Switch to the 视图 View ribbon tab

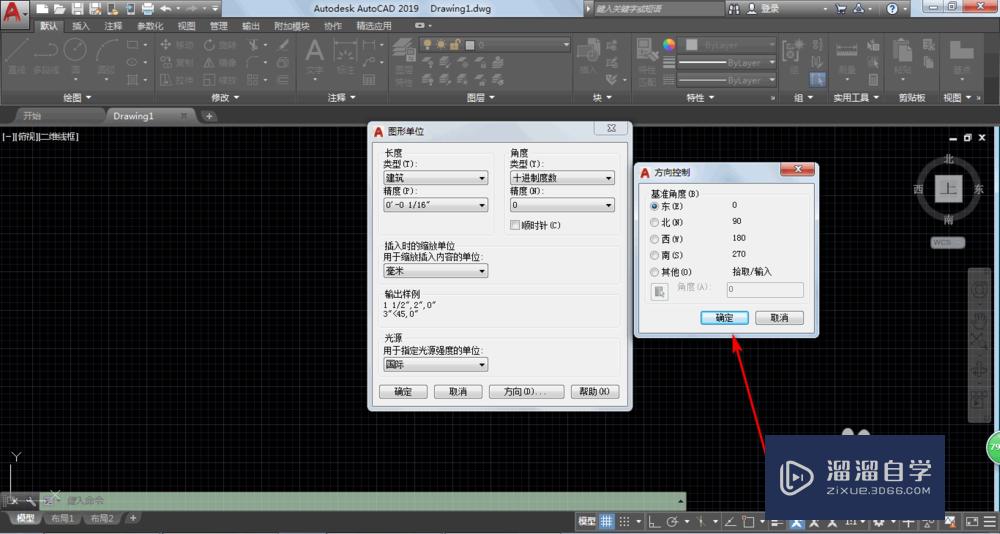pos(186,26)
